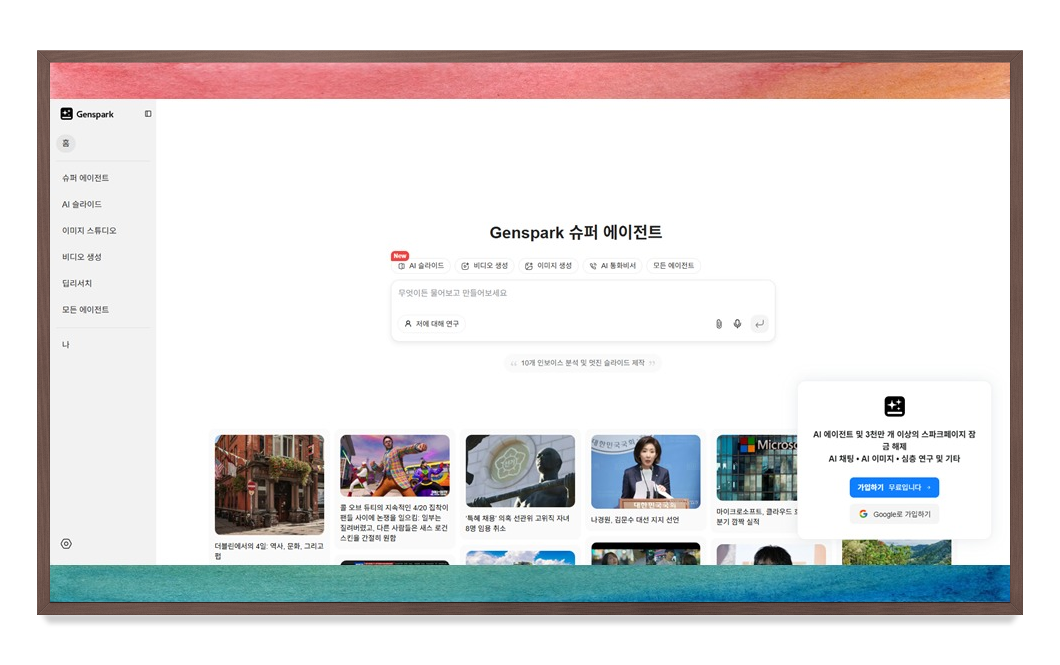This screenshot has width=1060, height=665.
Task: Open 모든 에이전트 in the sidebar
Action: click(85, 310)
